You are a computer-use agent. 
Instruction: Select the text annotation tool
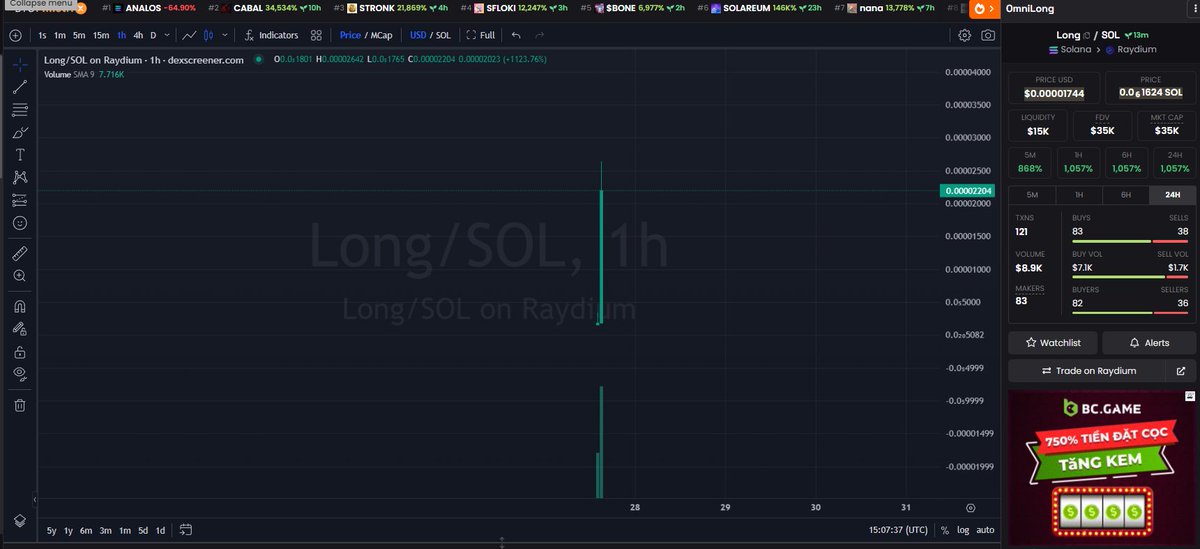pos(20,155)
